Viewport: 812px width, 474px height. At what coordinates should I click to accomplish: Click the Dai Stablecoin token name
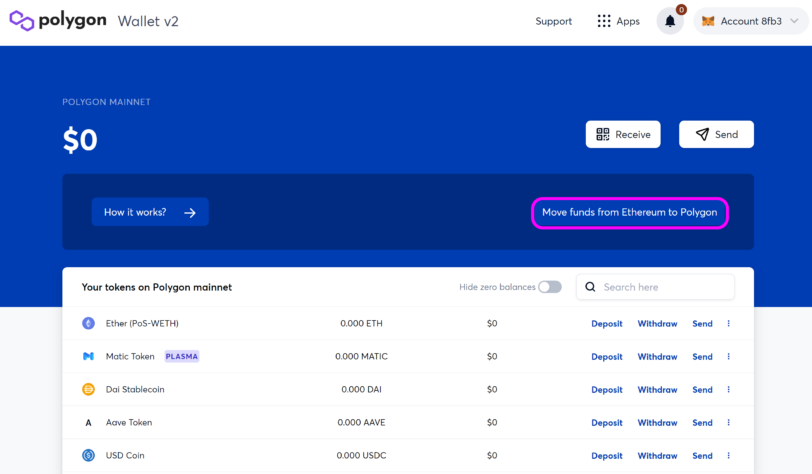coord(135,390)
